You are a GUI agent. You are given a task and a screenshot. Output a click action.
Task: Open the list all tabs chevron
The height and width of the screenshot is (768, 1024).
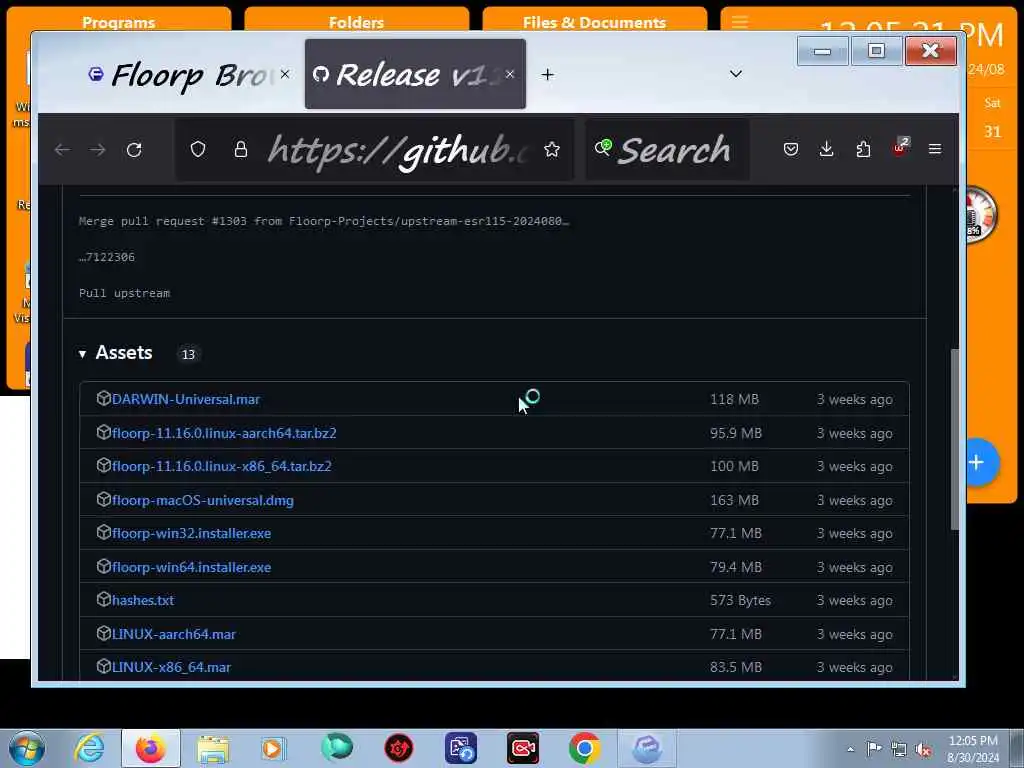[x=736, y=74]
